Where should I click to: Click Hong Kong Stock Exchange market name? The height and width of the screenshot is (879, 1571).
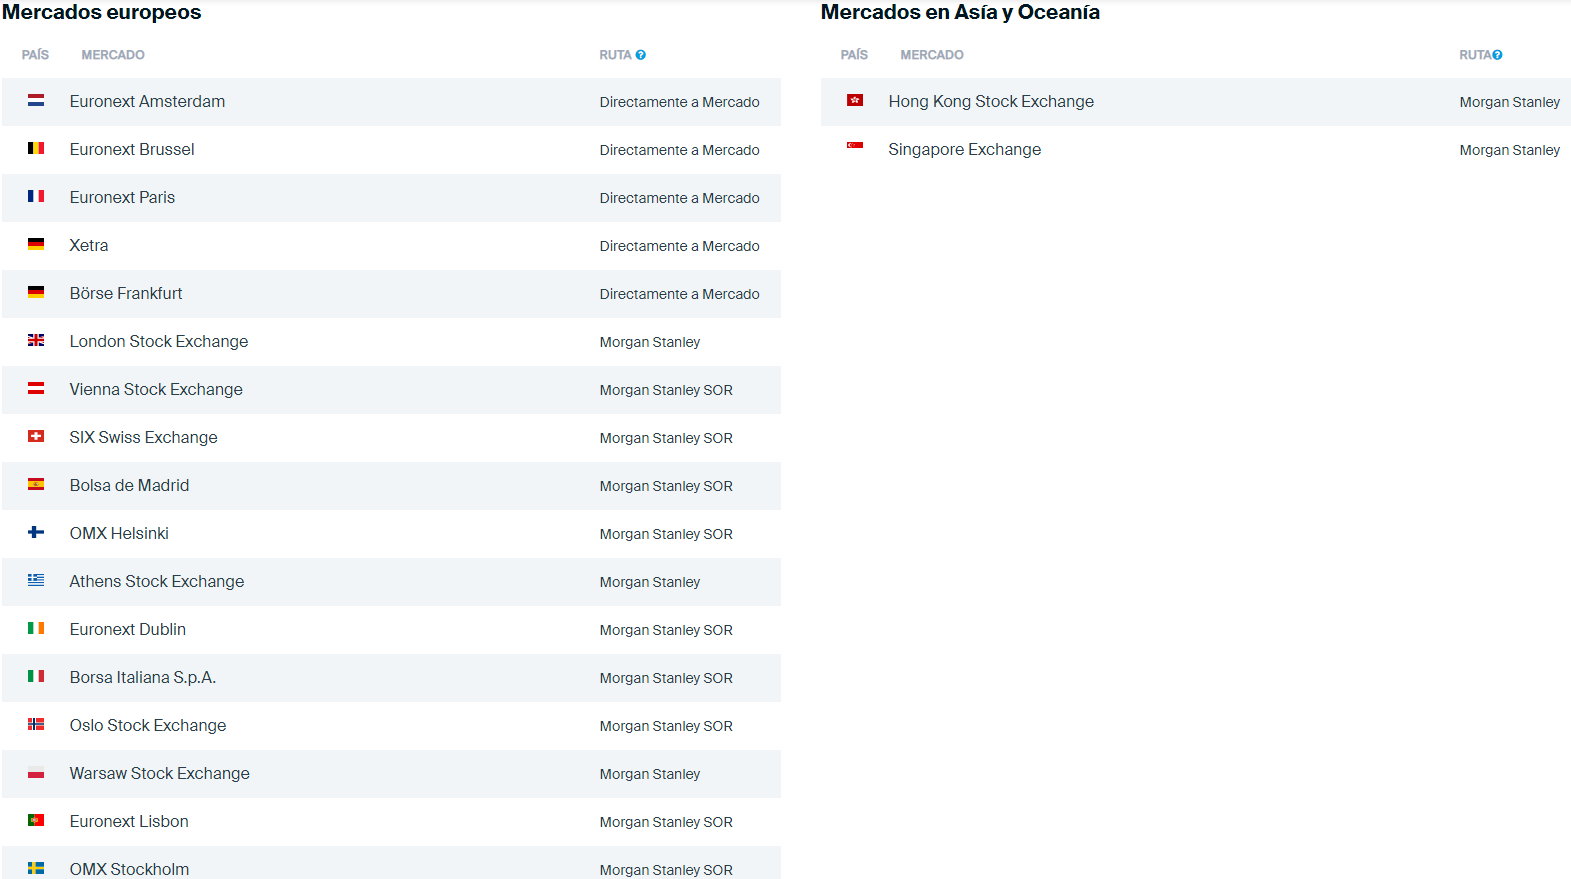click(990, 102)
